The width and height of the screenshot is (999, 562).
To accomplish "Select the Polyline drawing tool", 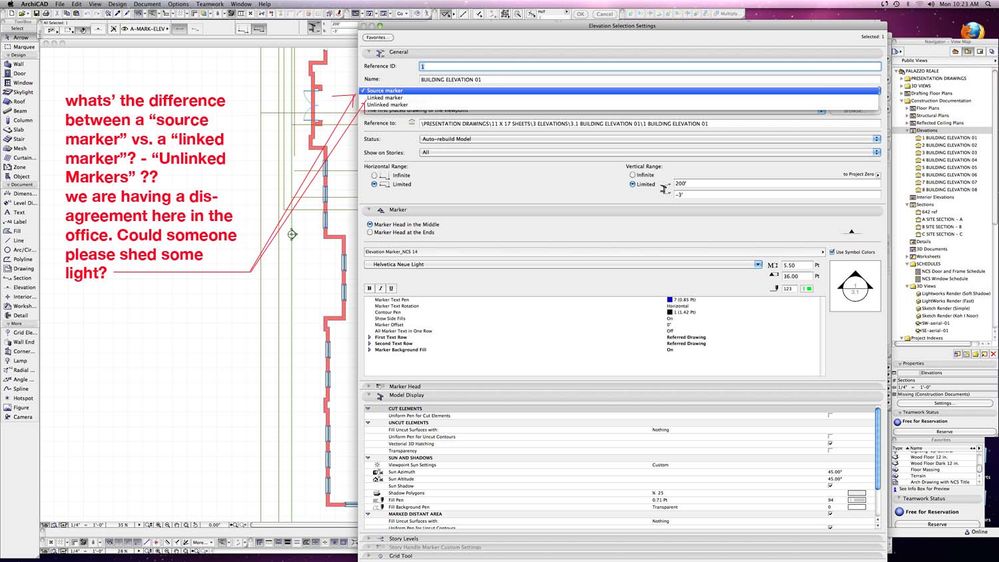I will point(21,259).
